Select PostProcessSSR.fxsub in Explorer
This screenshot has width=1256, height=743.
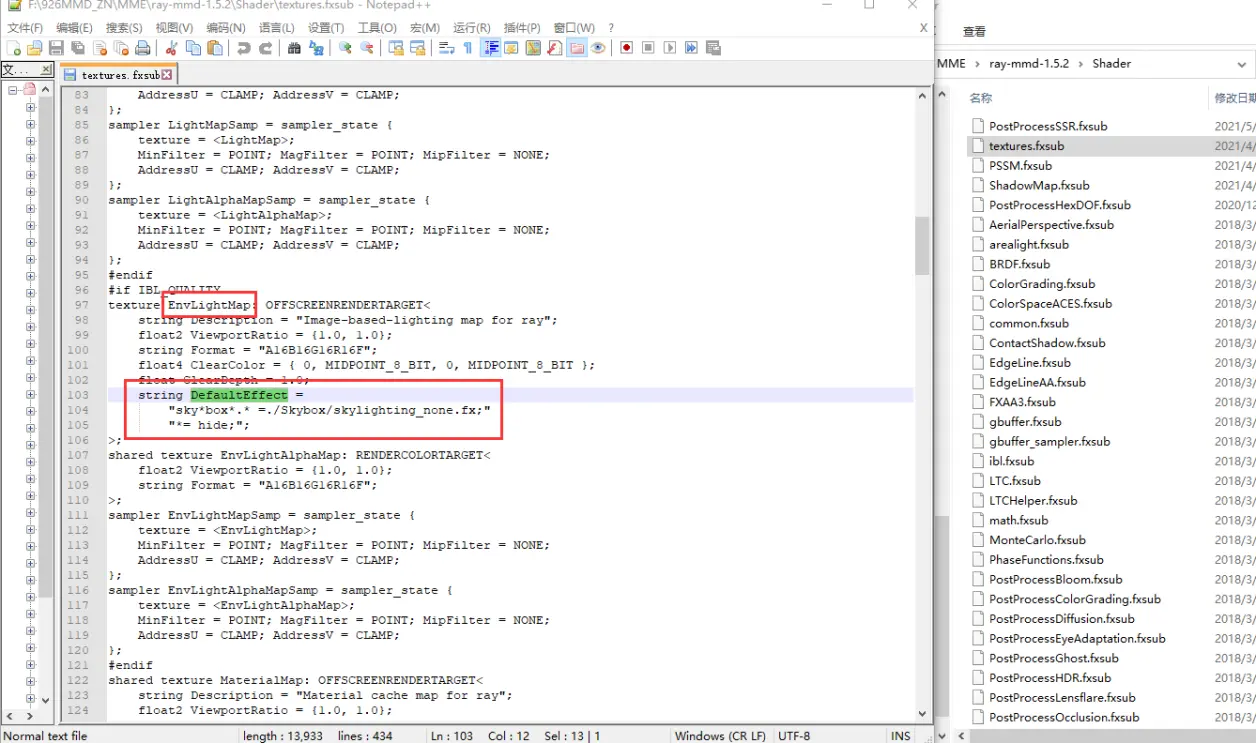pyautogui.click(x=1048, y=126)
